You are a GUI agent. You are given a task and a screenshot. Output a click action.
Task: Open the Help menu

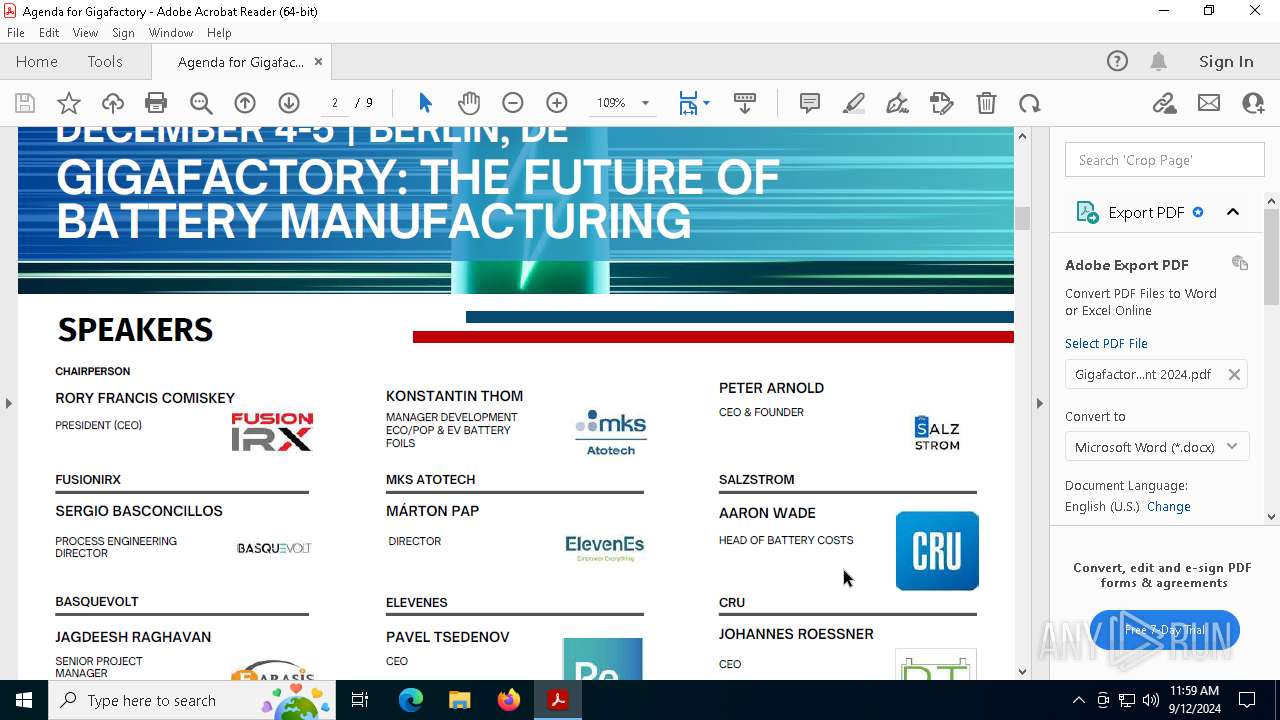point(219,33)
